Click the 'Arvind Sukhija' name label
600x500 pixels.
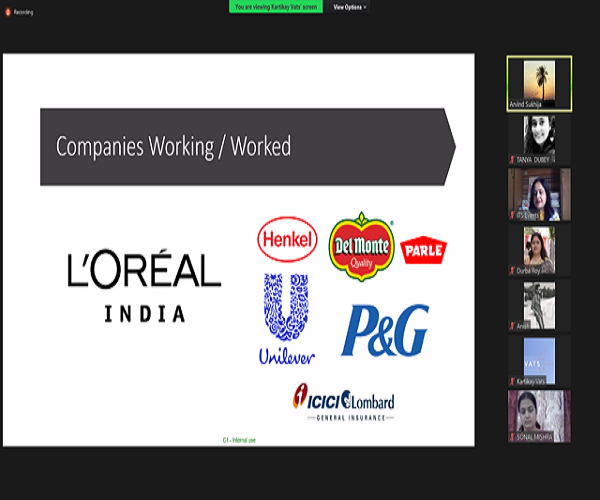click(x=525, y=104)
